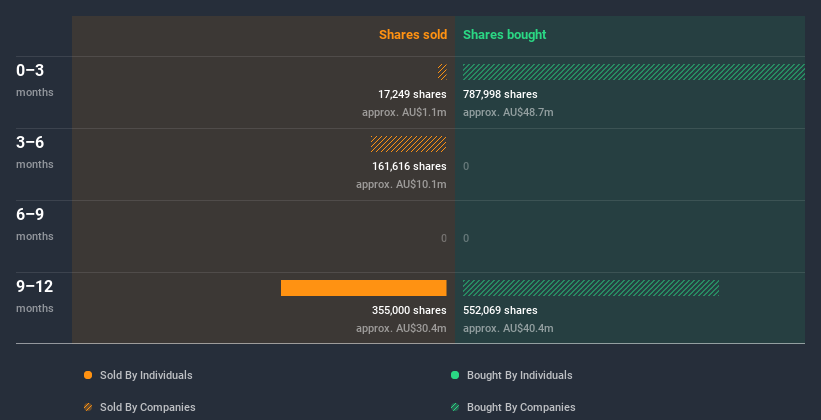Select the Sold By Companies legend label

coord(148,407)
